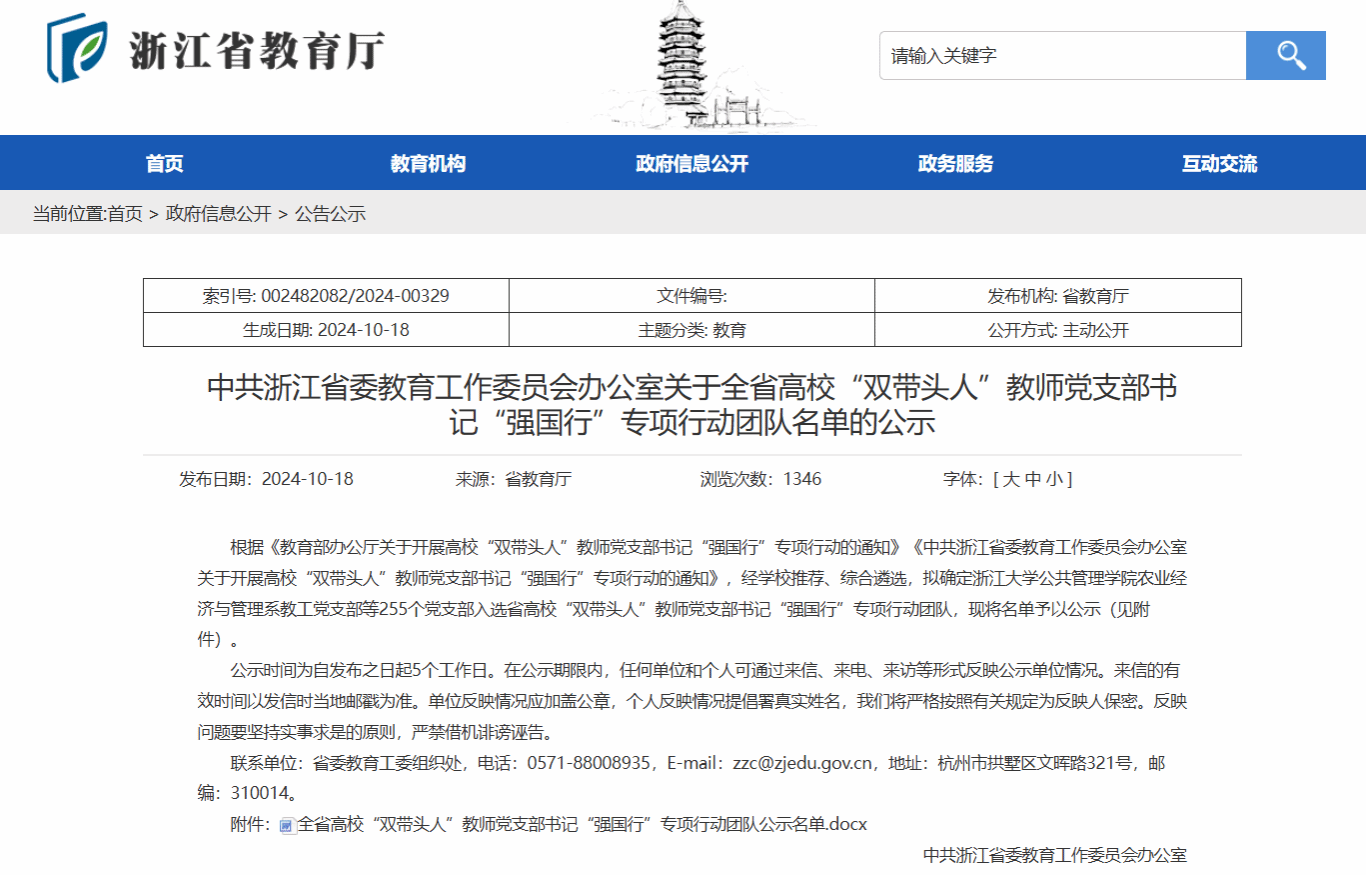Set font size to 大 (large)

point(1010,479)
